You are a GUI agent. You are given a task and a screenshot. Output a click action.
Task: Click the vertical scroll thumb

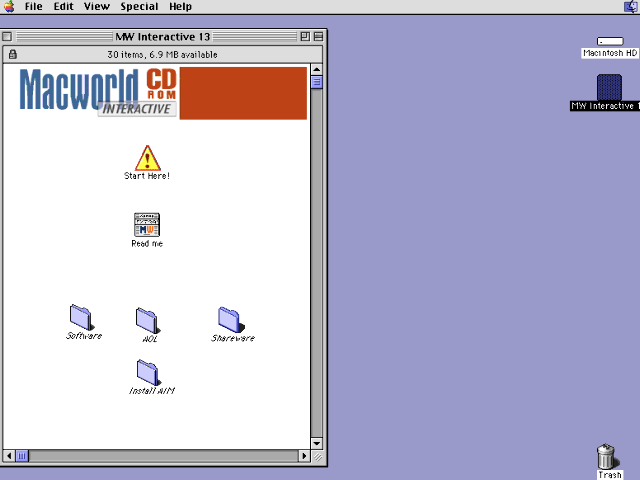316,82
